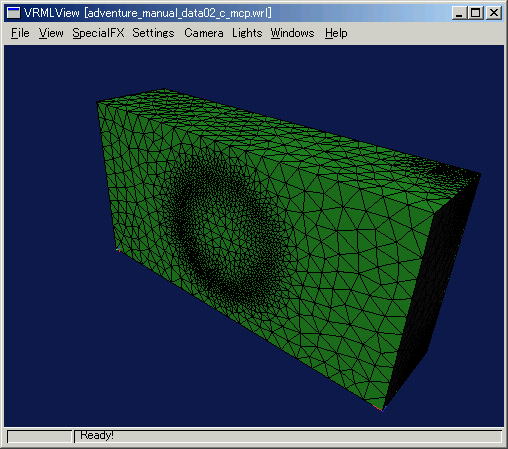Image resolution: width=508 pixels, height=449 pixels.
Task: Click the top face of the green mesh block
Action: pyautogui.click(x=287, y=133)
